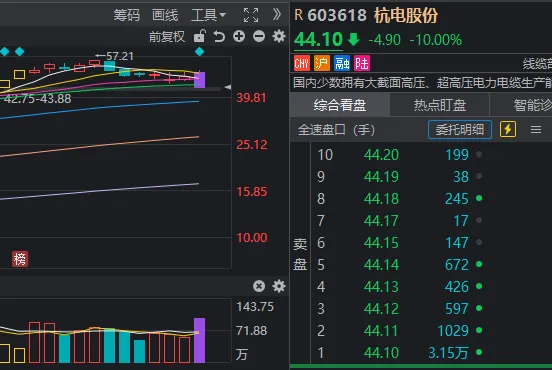
Task: Switch to the 热点盯盘 tab
Action: coord(440,105)
